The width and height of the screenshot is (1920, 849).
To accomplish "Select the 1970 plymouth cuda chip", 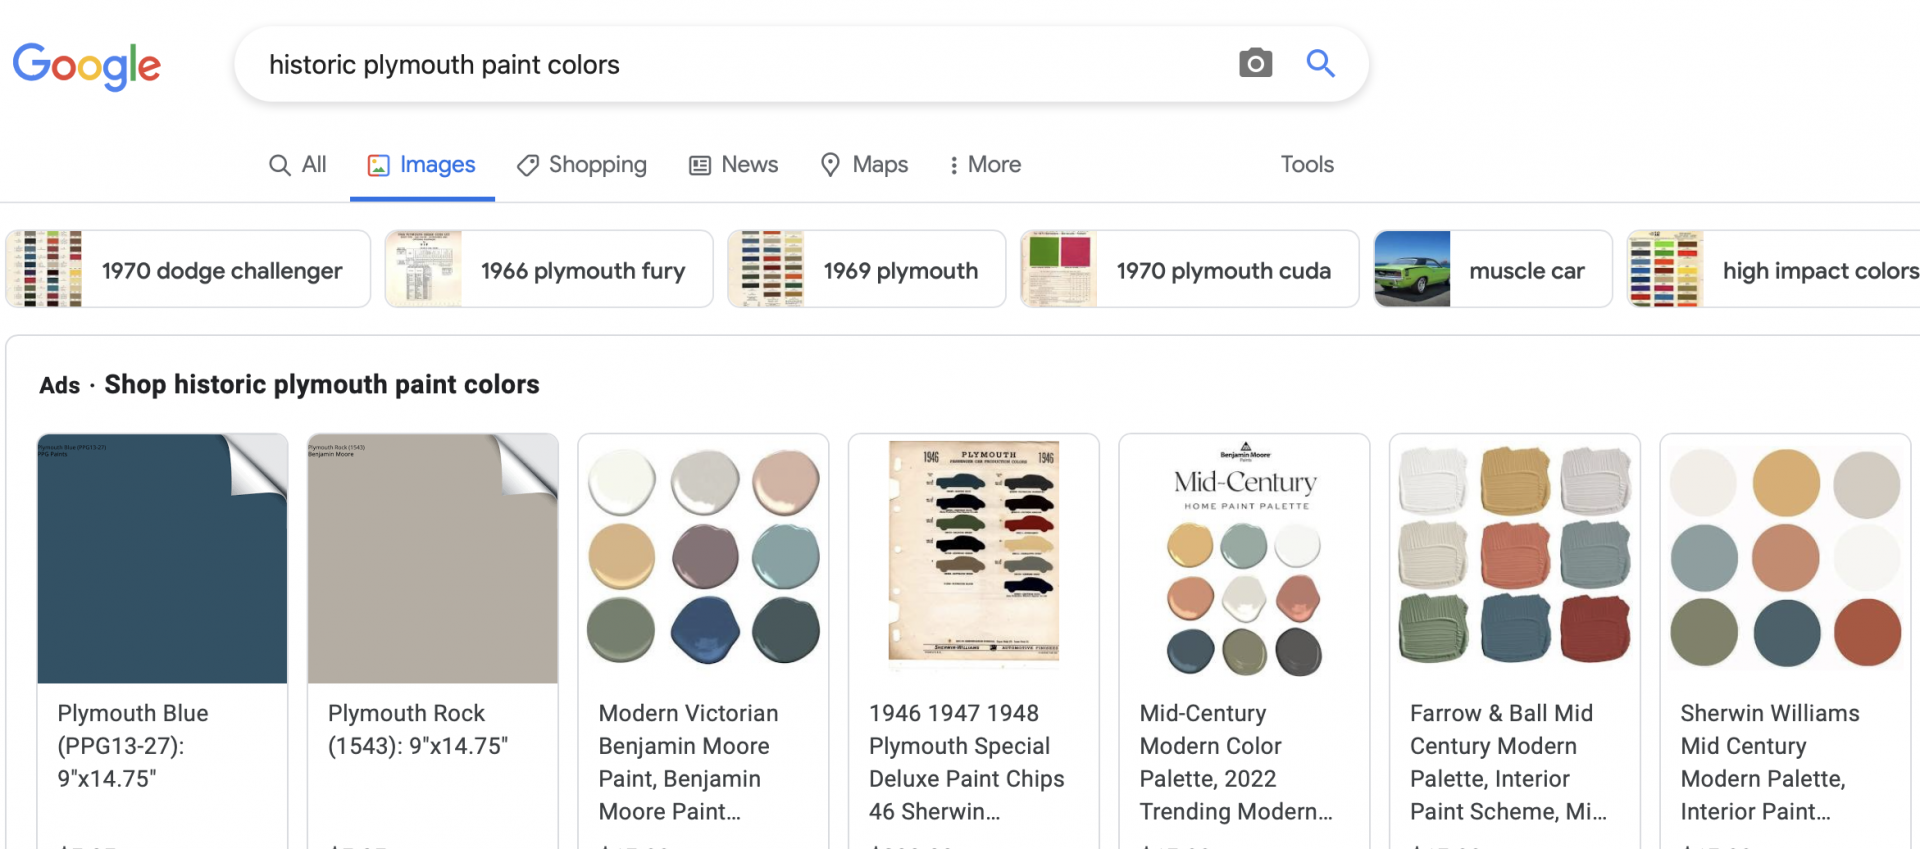I will (x=1189, y=269).
